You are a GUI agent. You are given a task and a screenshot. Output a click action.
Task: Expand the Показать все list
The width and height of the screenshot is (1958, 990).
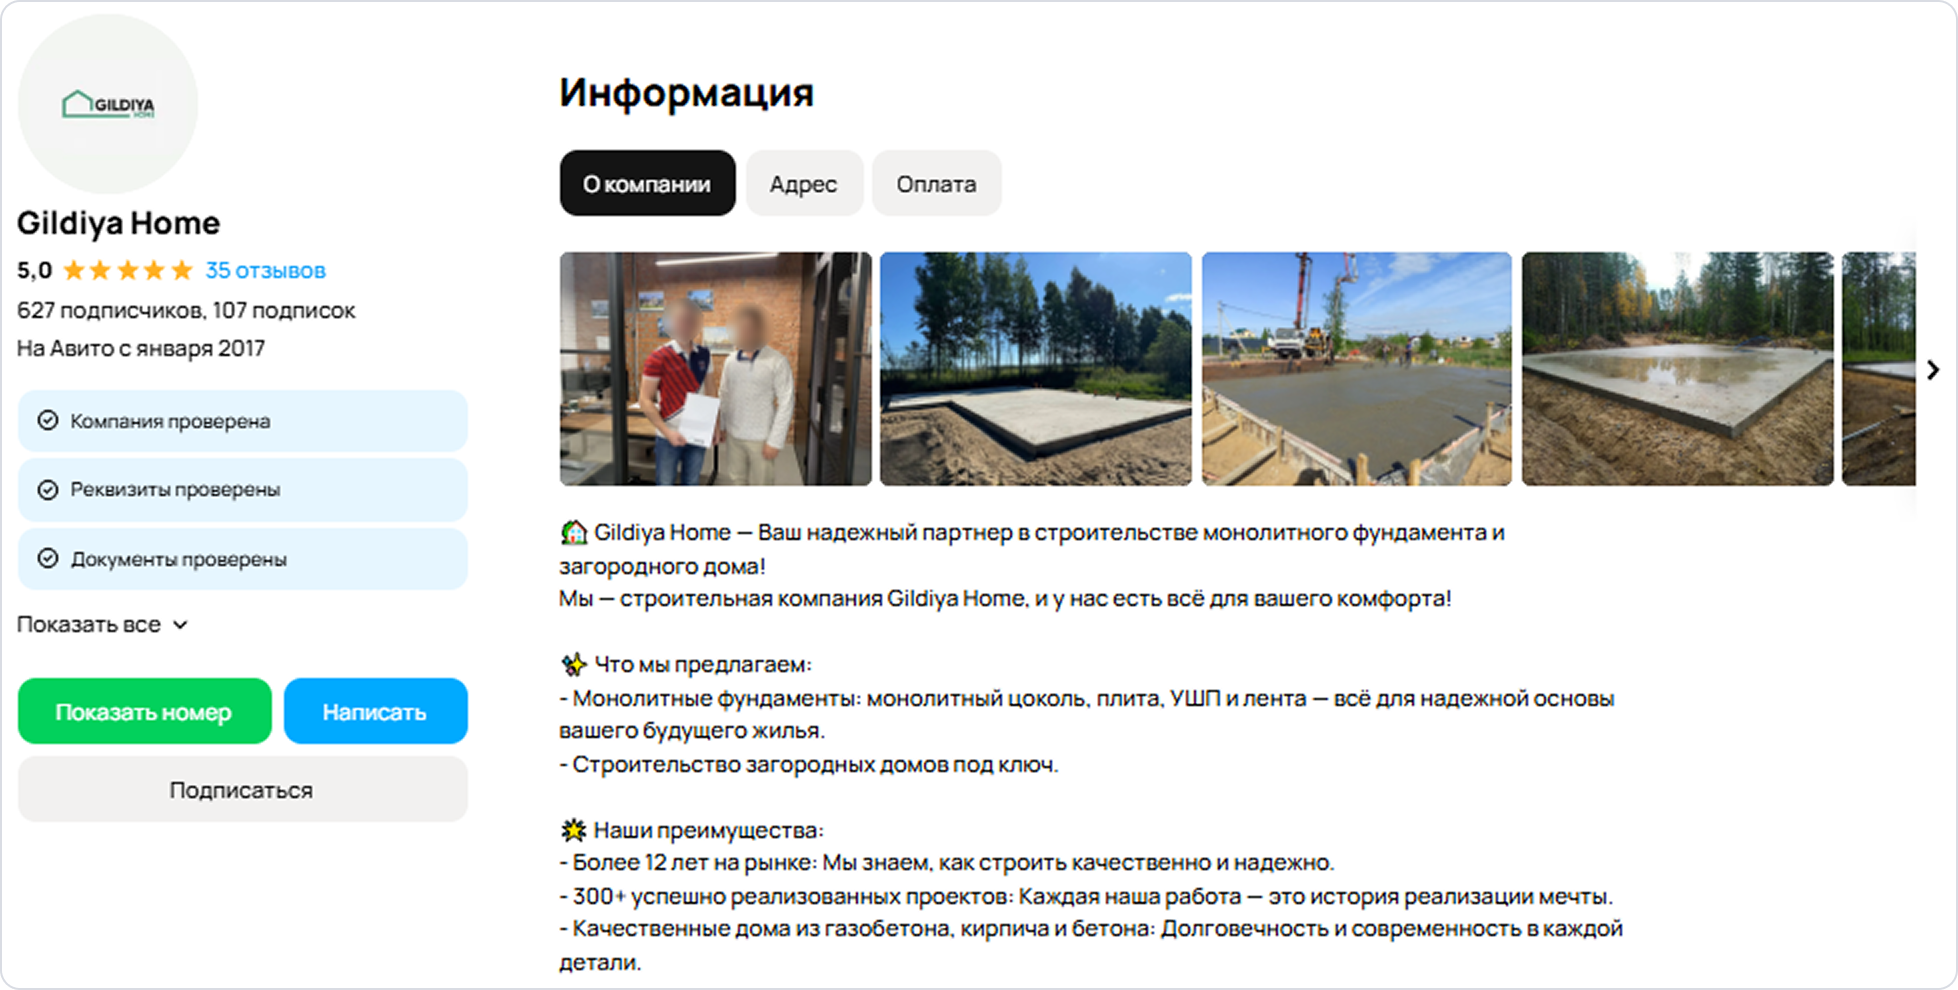[x=102, y=625]
